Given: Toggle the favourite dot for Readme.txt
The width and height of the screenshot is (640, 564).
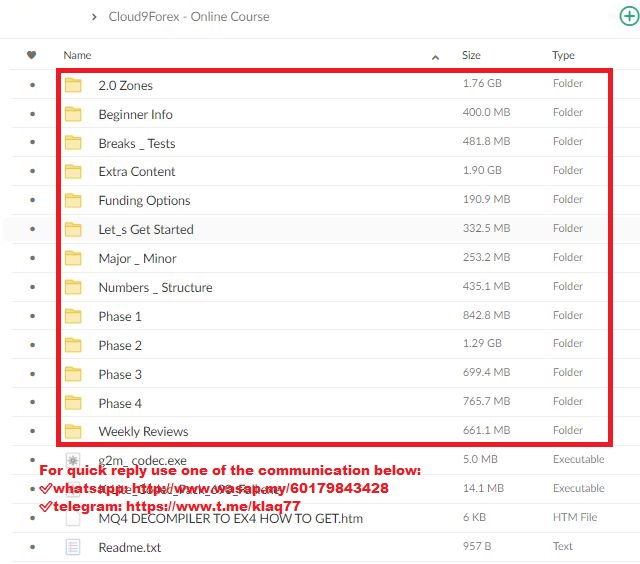Looking at the screenshot, I should [32, 547].
